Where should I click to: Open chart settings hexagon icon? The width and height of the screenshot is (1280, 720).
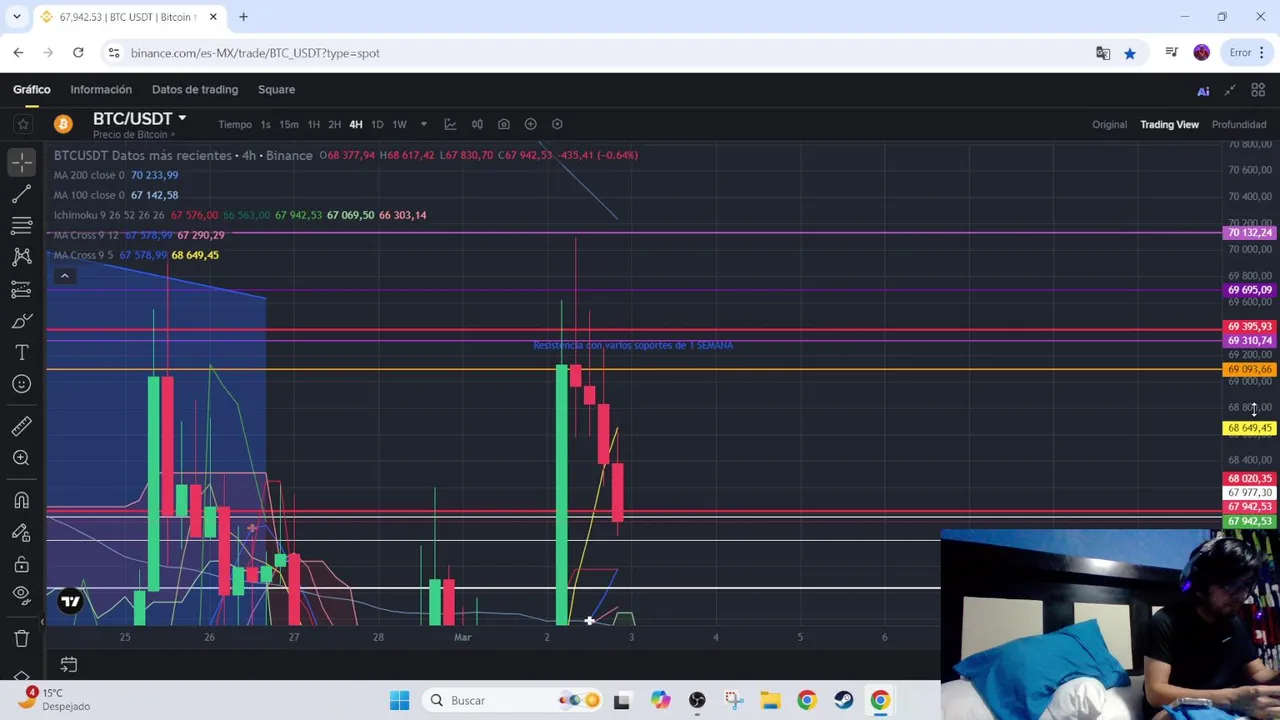click(557, 124)
